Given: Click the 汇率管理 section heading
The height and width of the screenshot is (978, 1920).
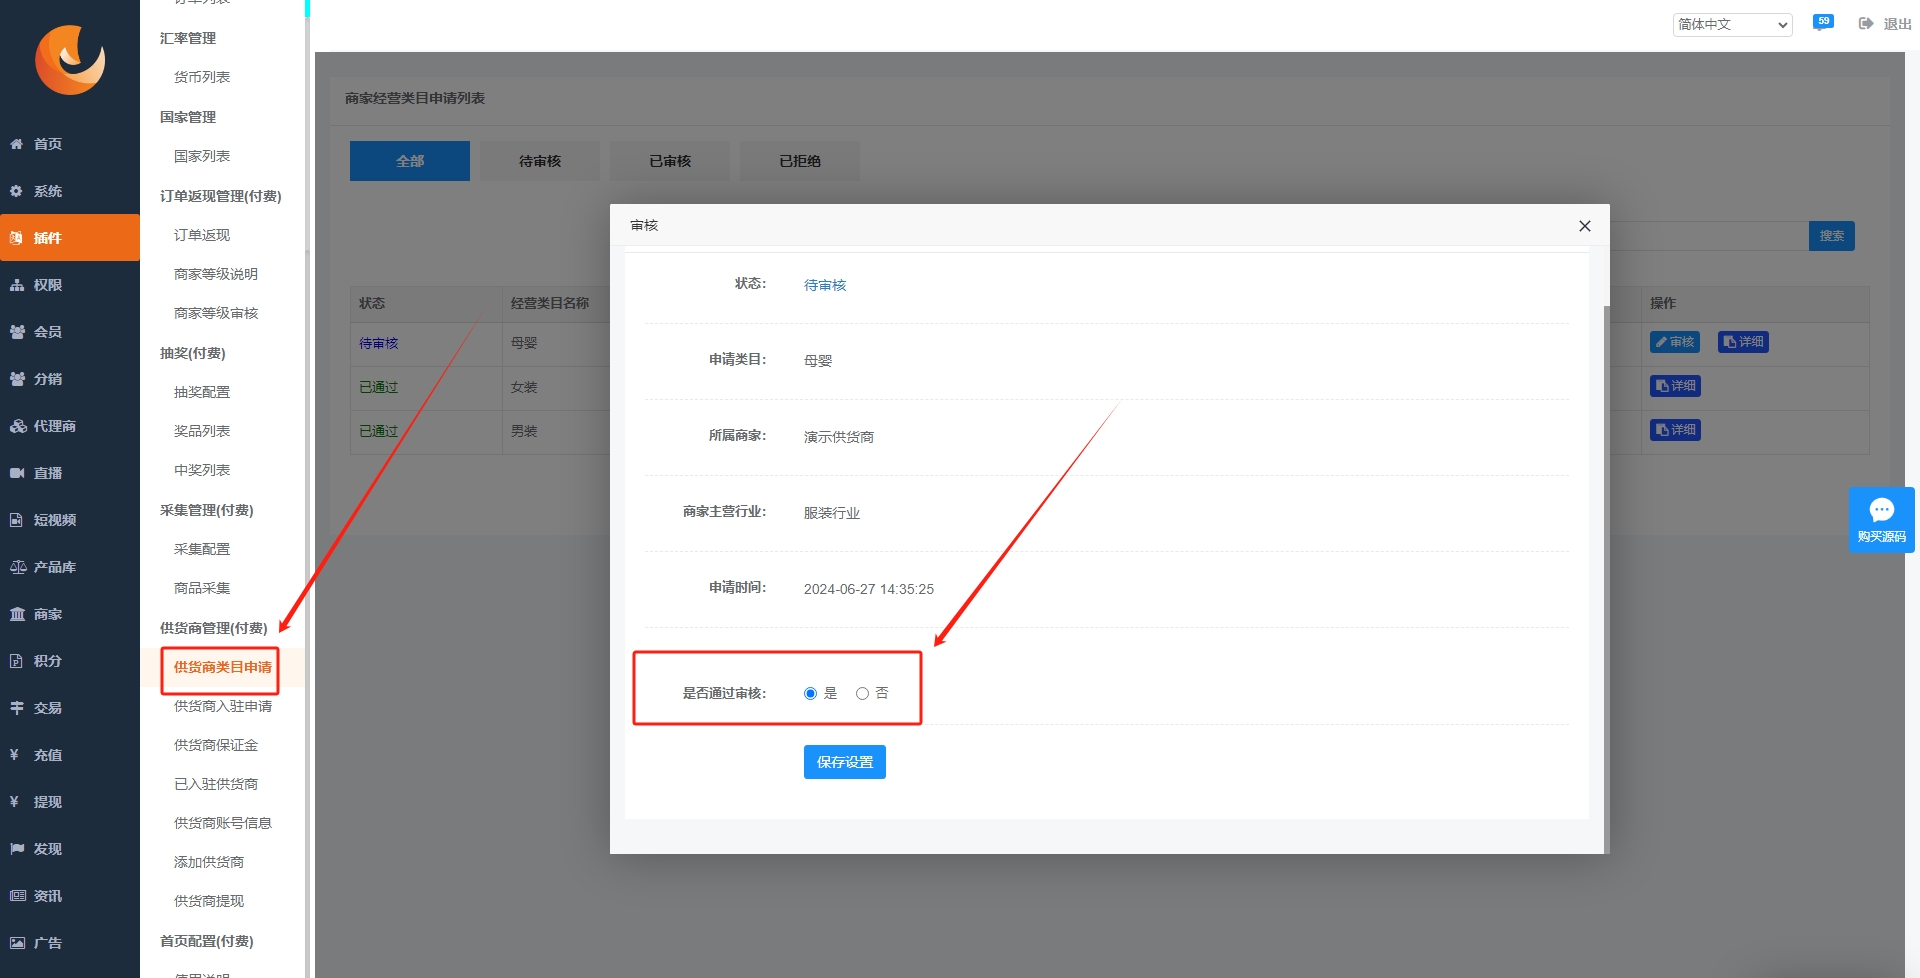Looking at the screenshot, I should (x=188, y=38).
